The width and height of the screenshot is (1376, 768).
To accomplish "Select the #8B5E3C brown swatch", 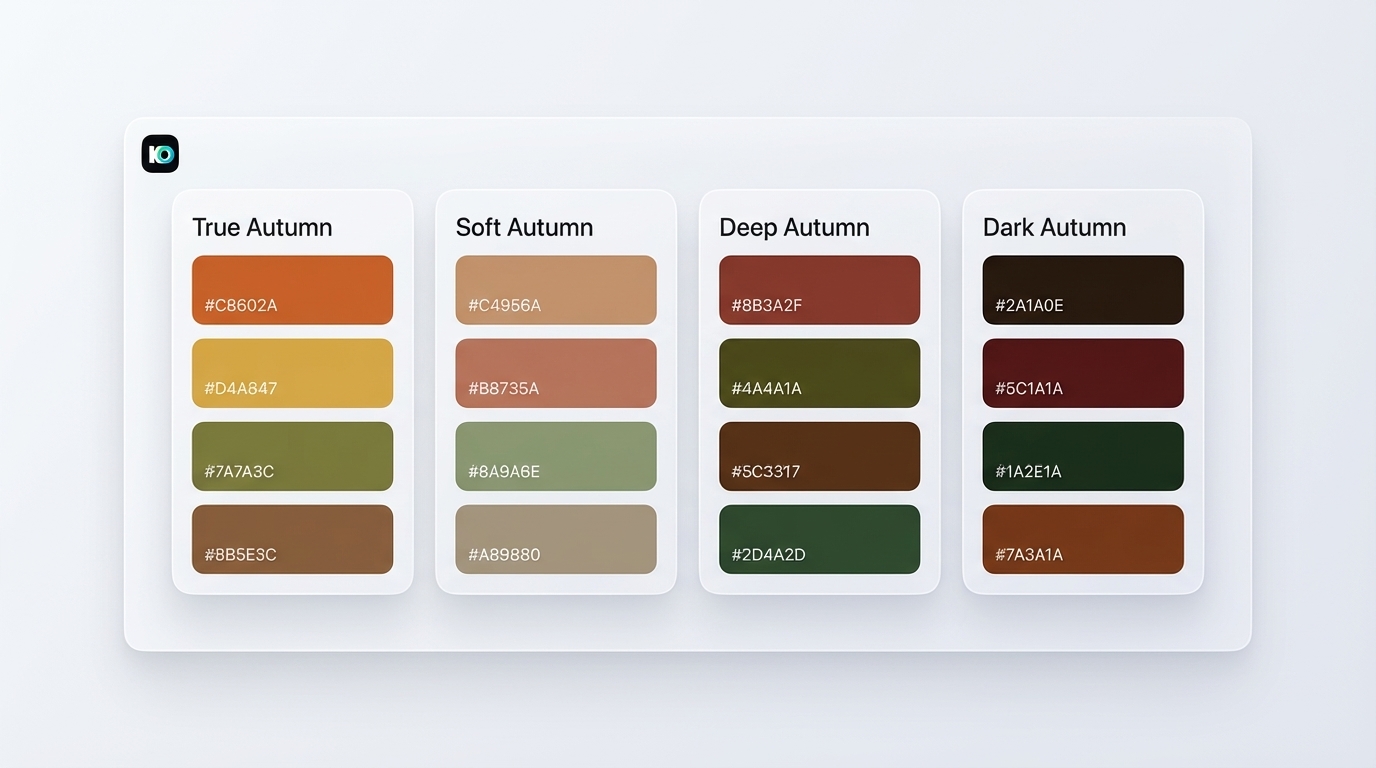I will (292, 539).
